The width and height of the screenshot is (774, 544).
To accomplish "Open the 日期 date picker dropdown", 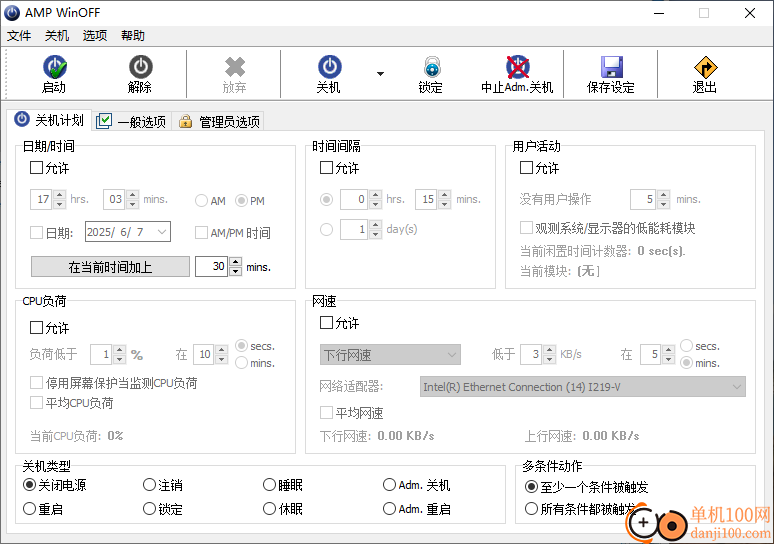I will 161,232.
